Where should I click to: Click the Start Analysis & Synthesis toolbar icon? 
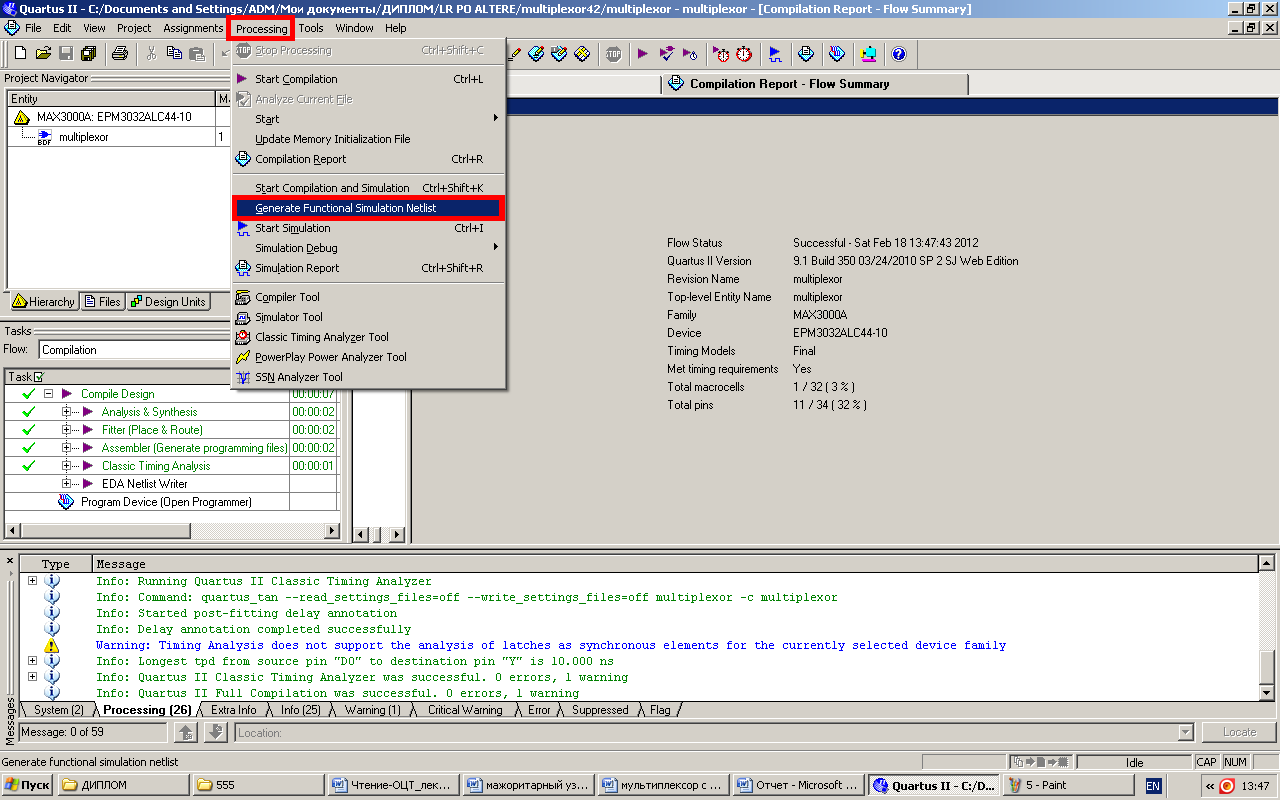click(667, 53)
